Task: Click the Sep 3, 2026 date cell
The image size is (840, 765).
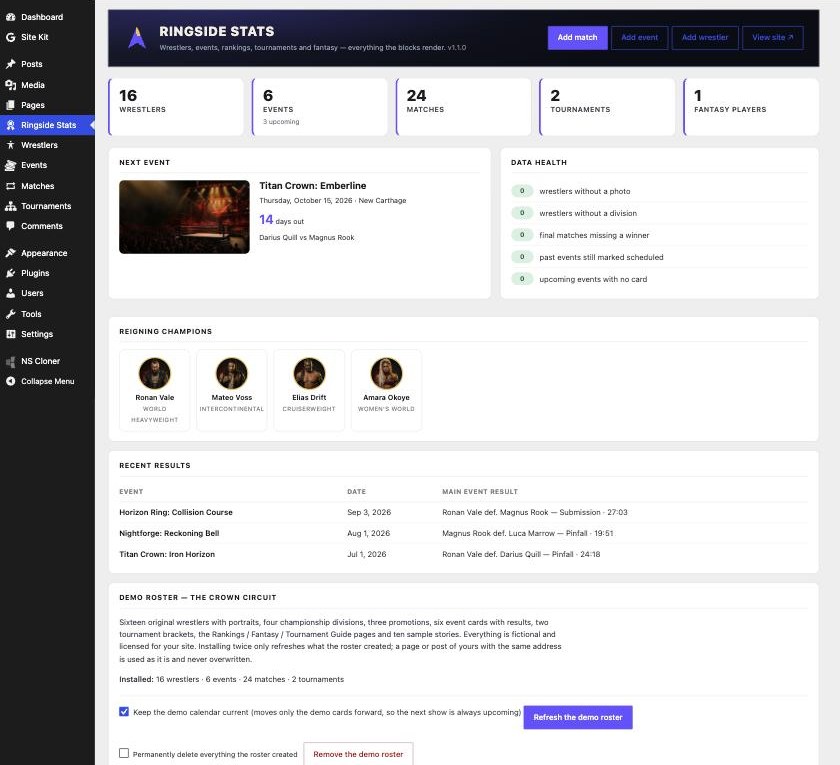Action: (369, 512)
